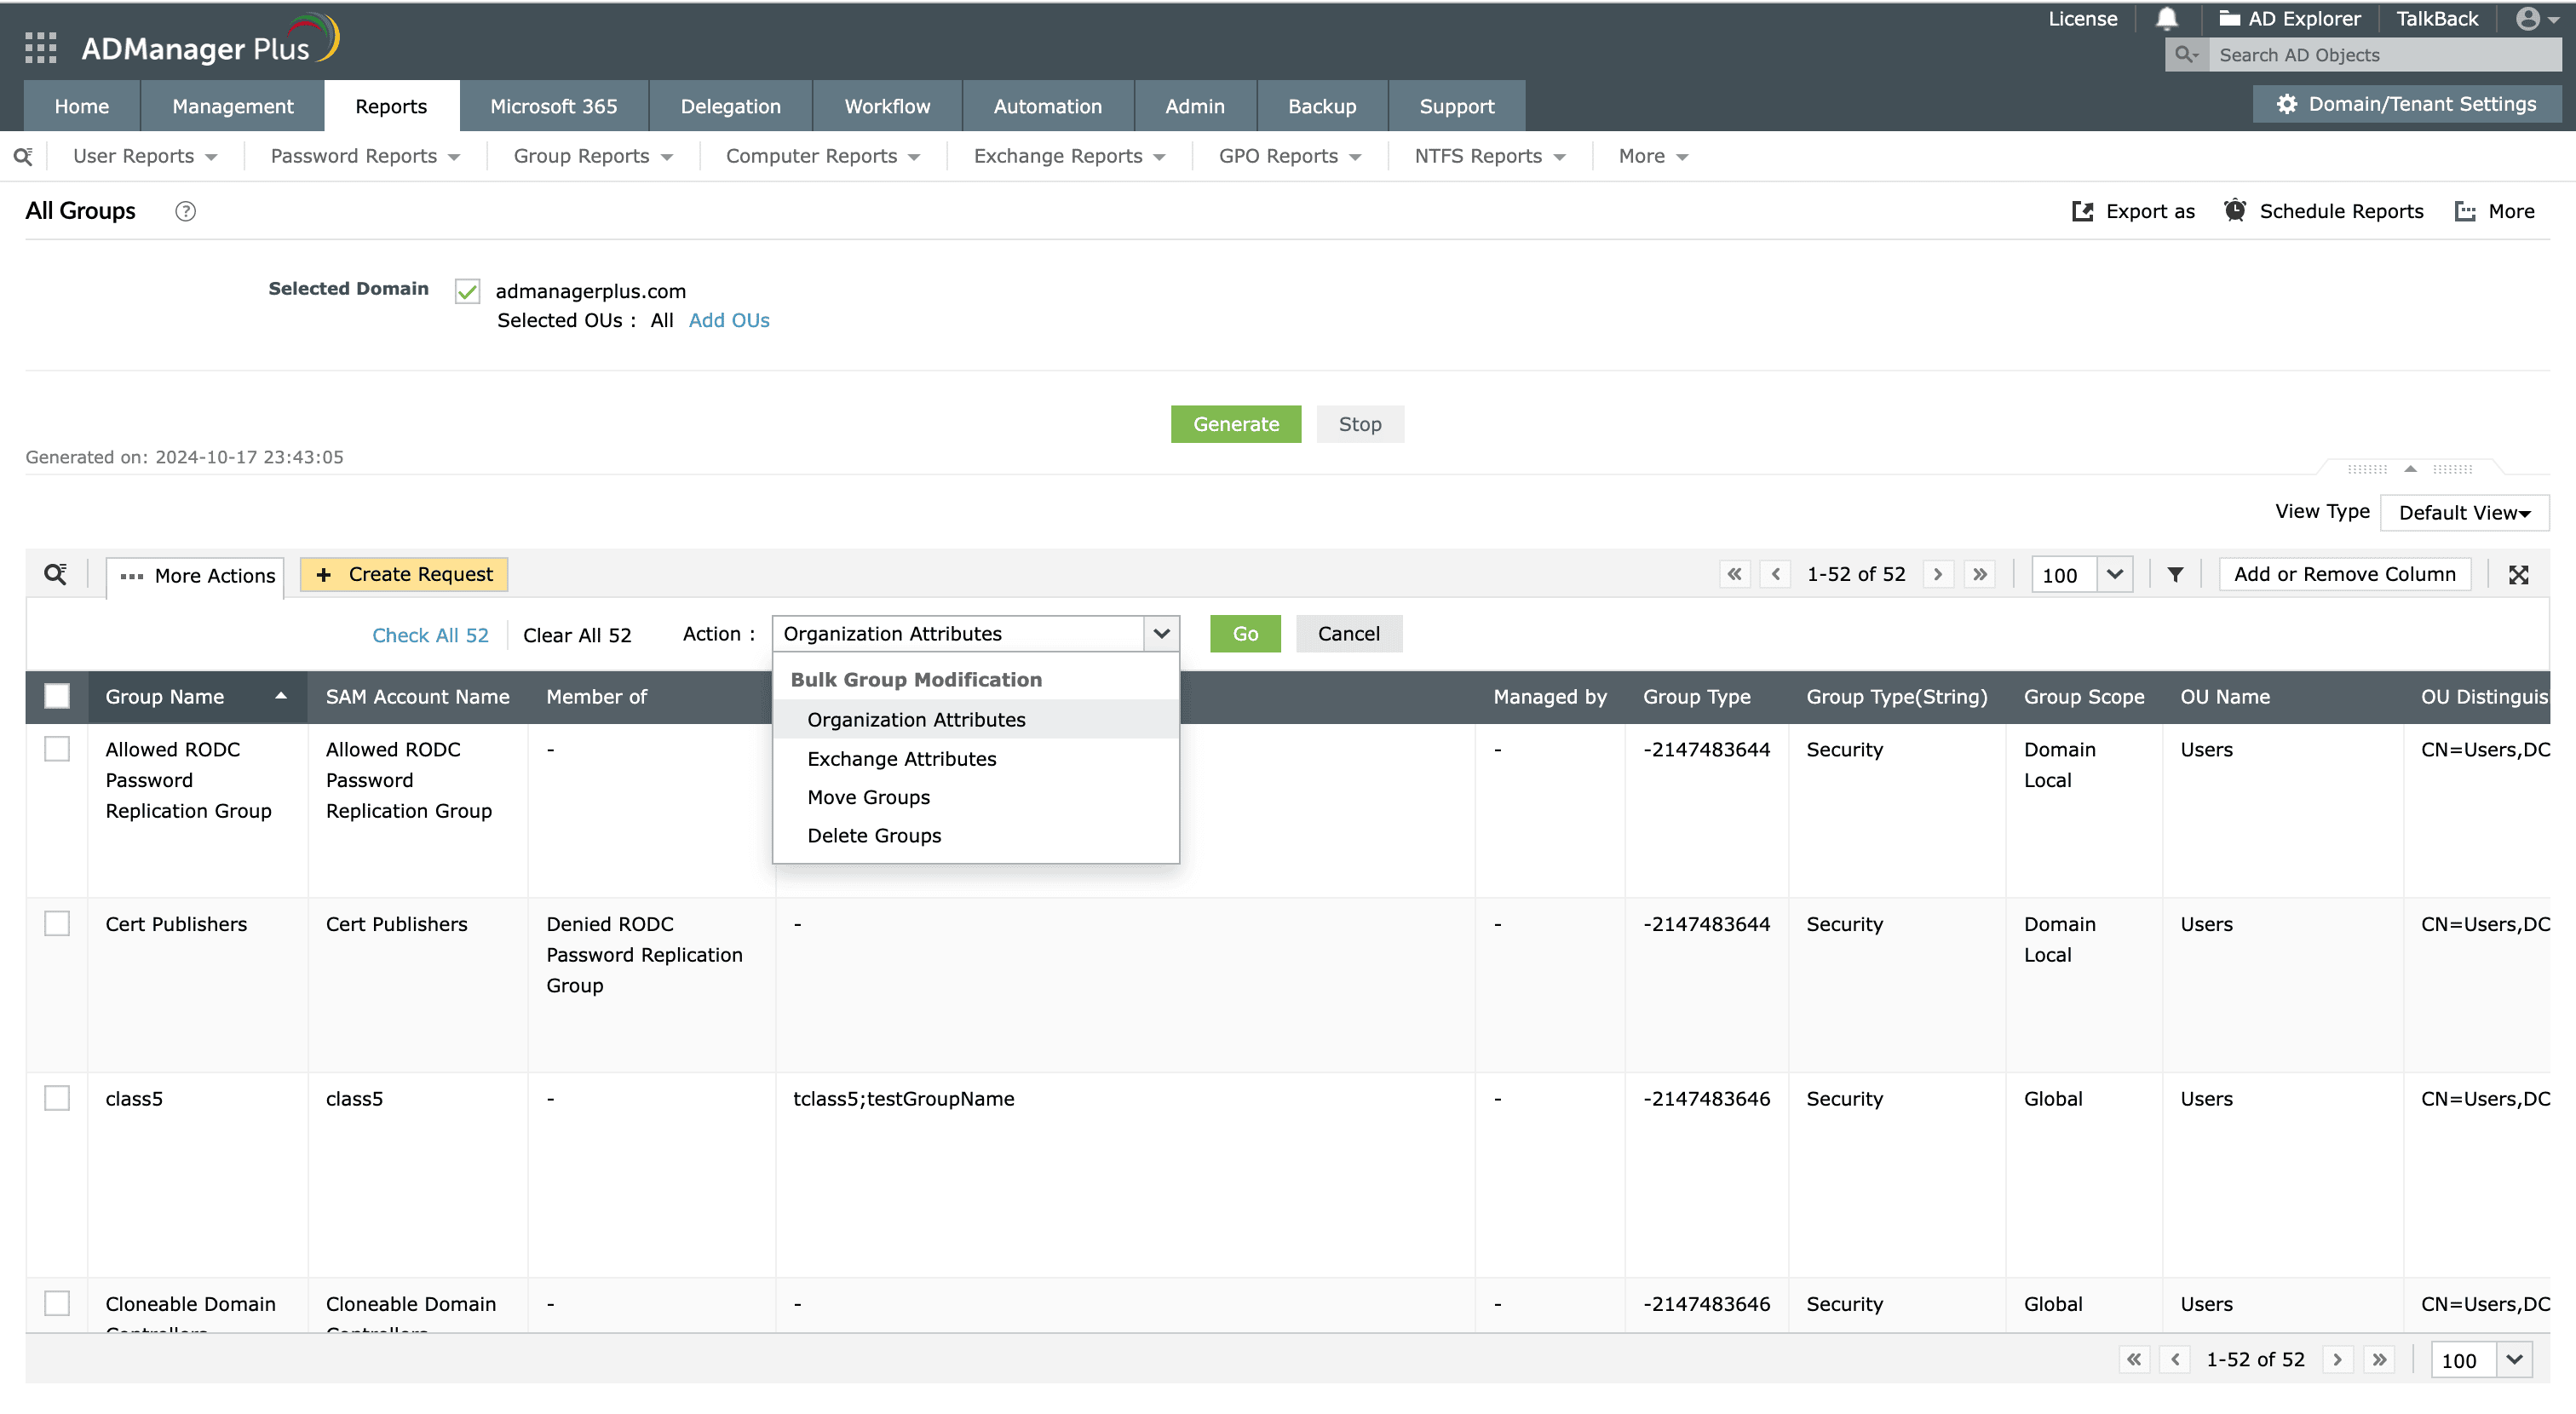The width and height of the screenshot is (2576, 1414).
Task: Open Schedule Reports
Action: (2323, 211)
